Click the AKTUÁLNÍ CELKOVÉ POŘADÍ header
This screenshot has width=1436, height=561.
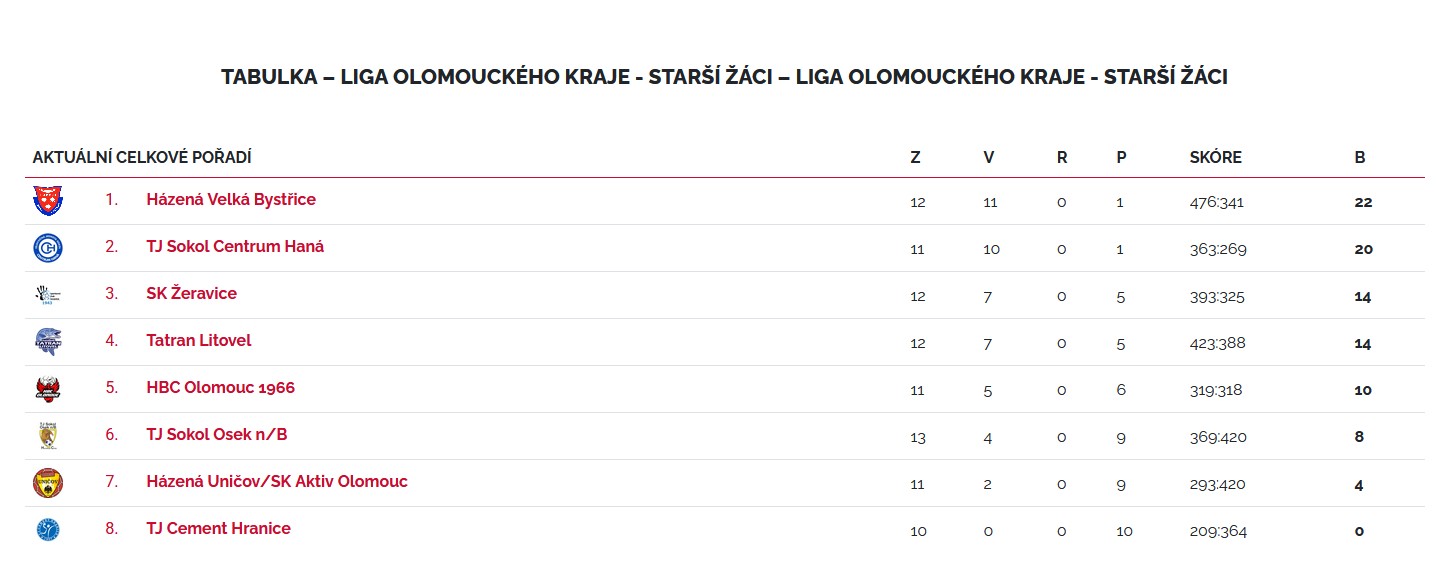tap(142, 158)
